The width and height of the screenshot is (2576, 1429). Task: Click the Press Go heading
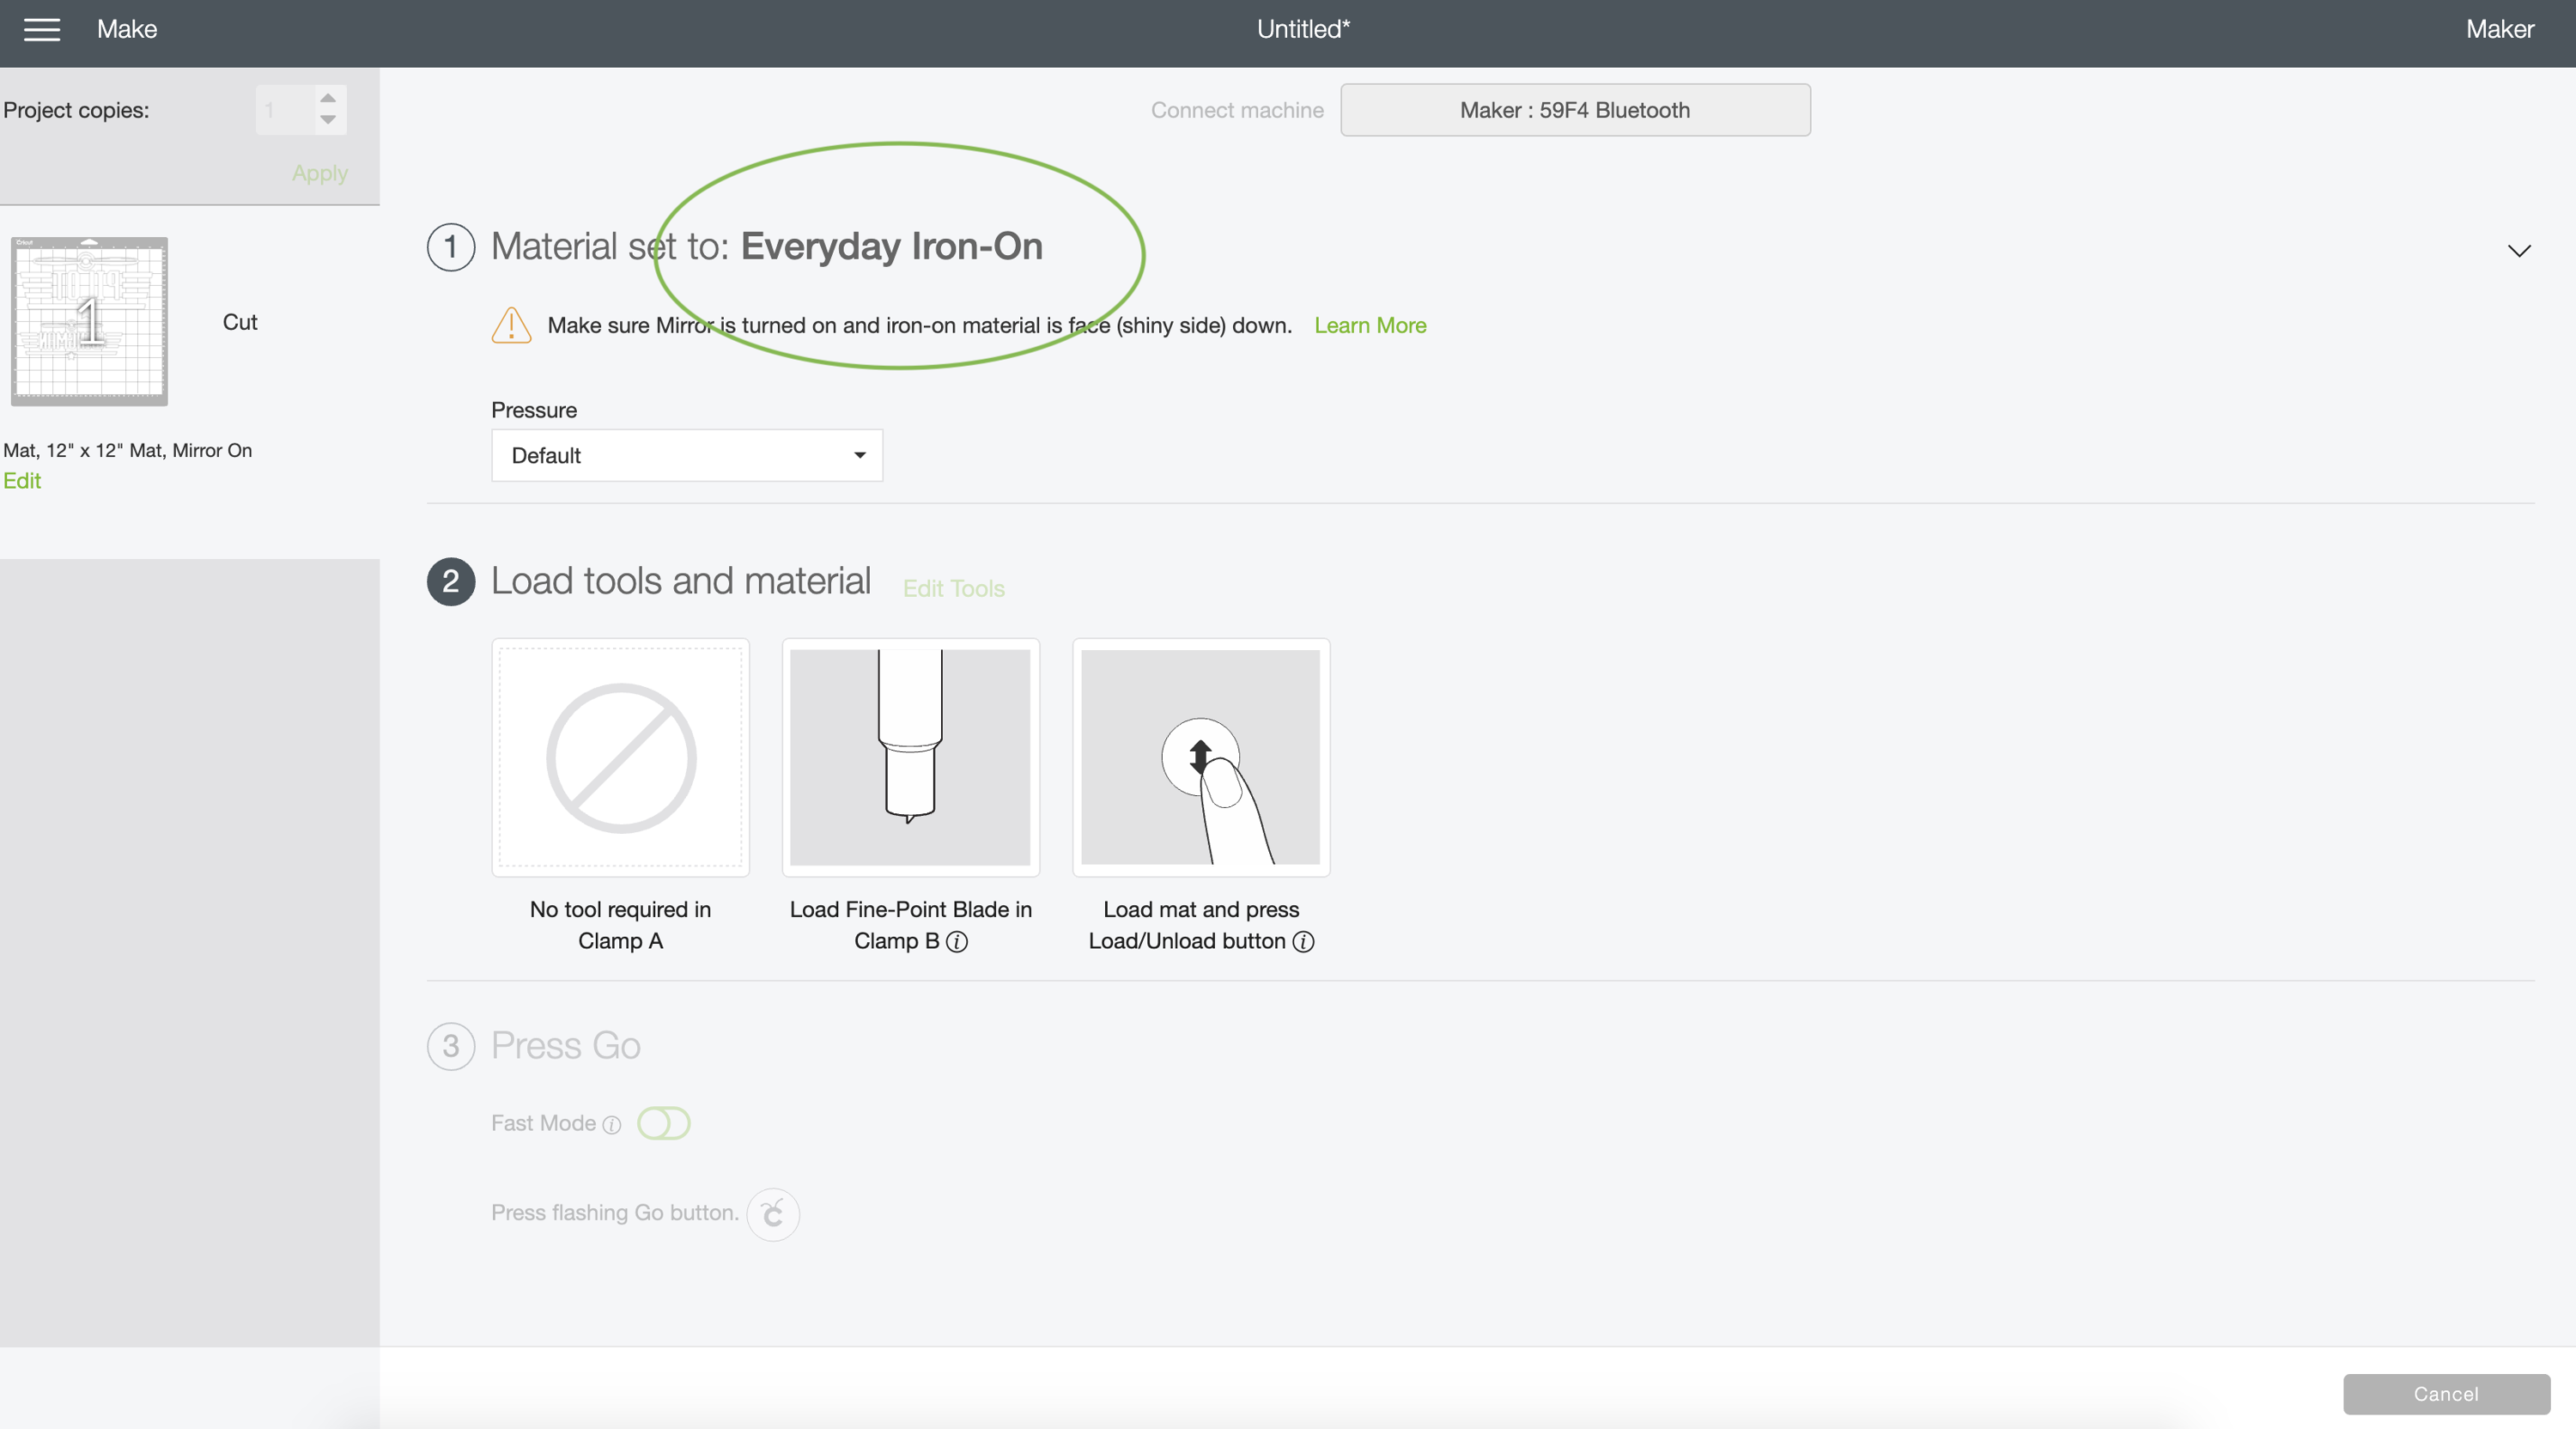566,1046
